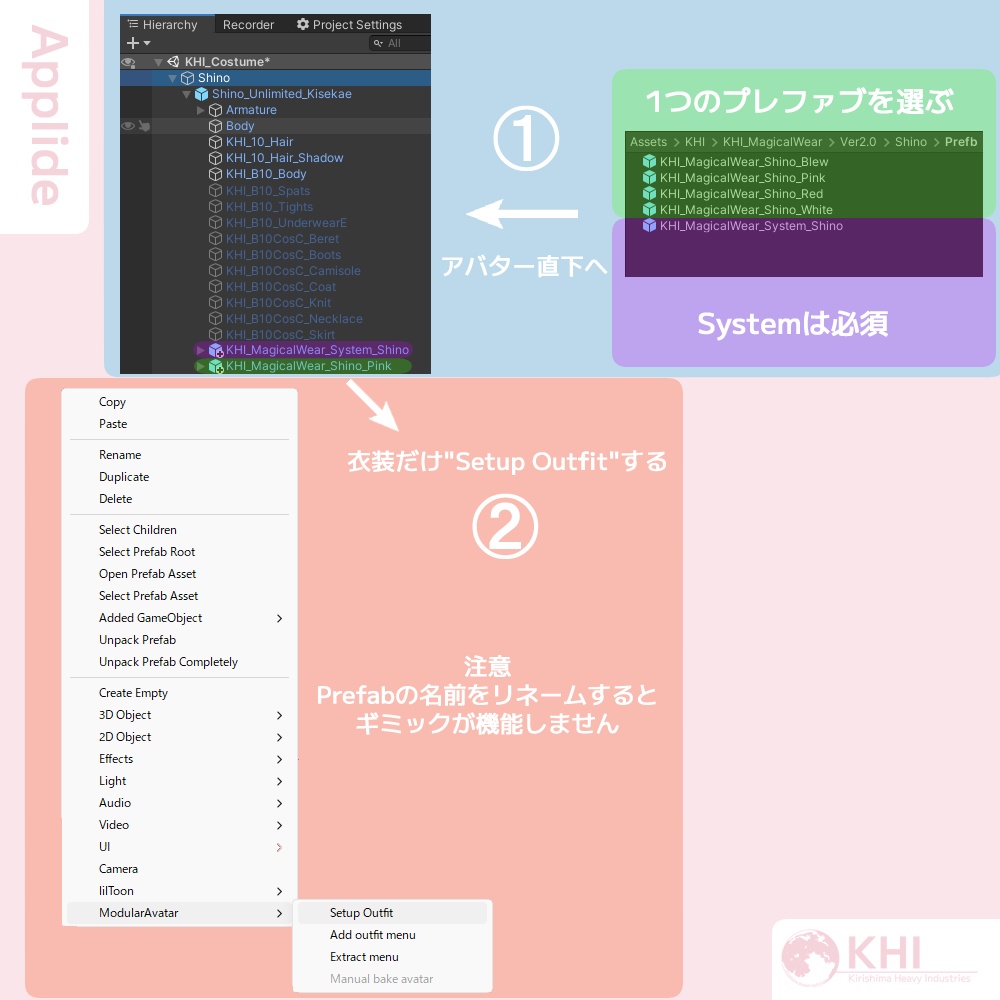Collapse Shino_Unlimited_Kisekae expand arrow
1000x1000 pixels.
click(x=186, y=94)
